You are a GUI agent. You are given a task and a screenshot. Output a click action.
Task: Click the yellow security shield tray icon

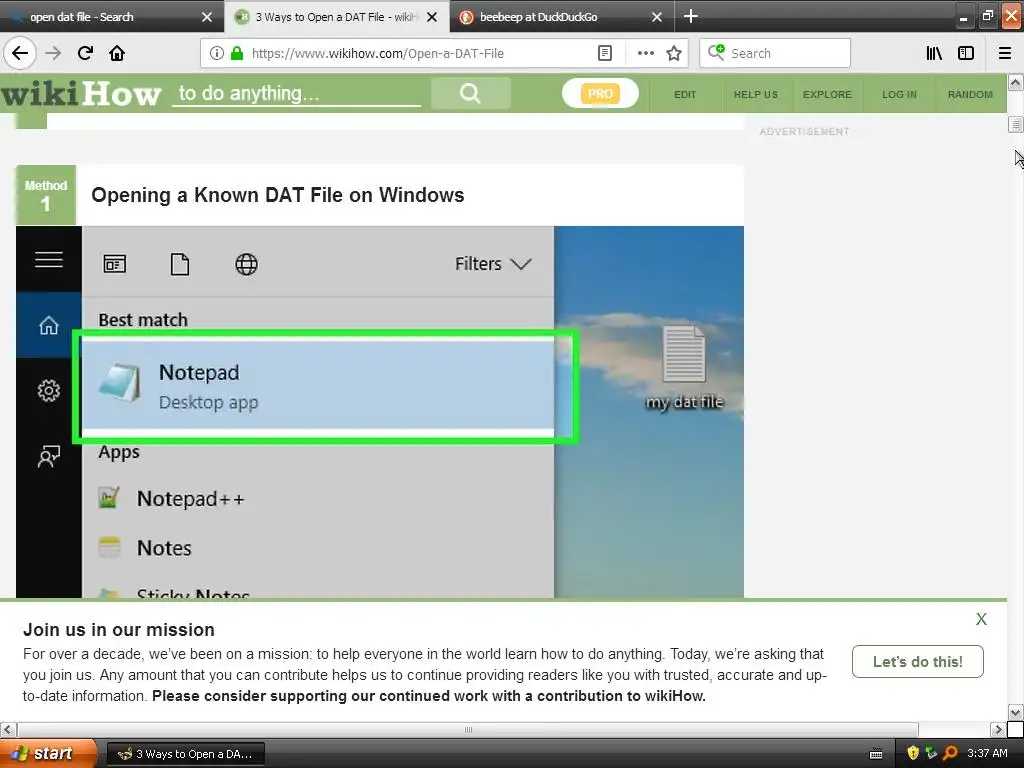[912, 753]
